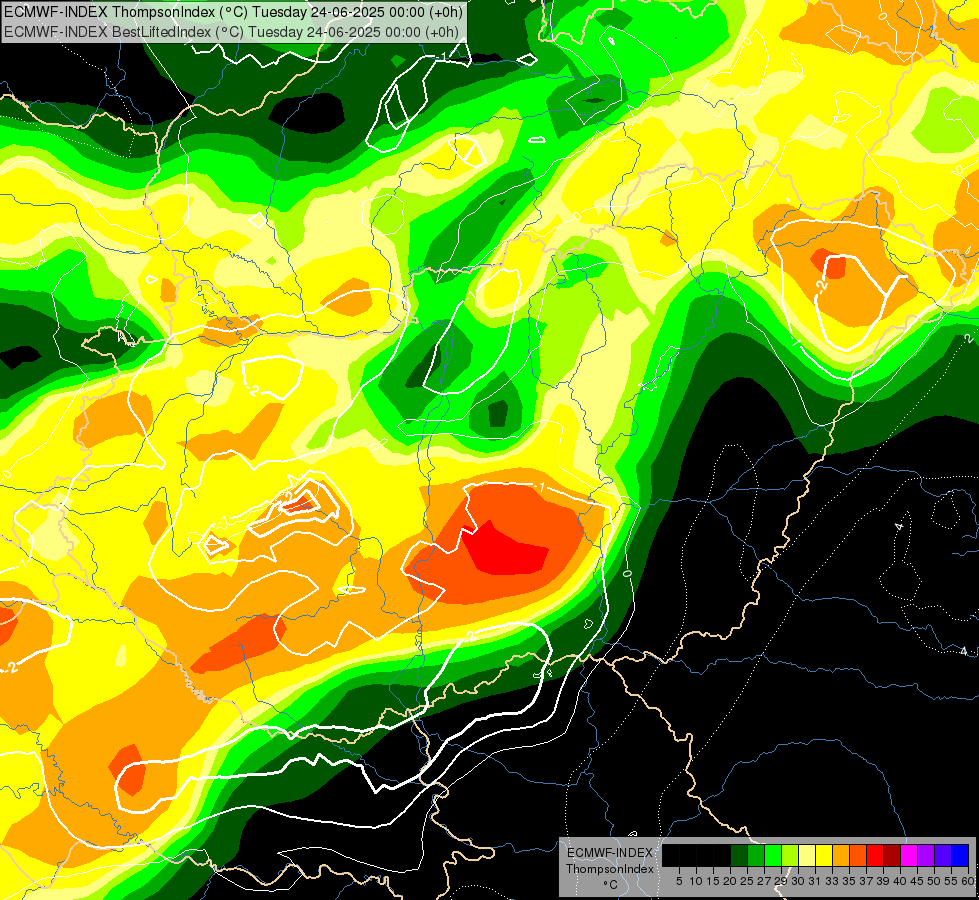Image resolution: width=979 pixels, height=900 pixels.
Task: Pick legend tick value 37
Action: coord(867,881)
